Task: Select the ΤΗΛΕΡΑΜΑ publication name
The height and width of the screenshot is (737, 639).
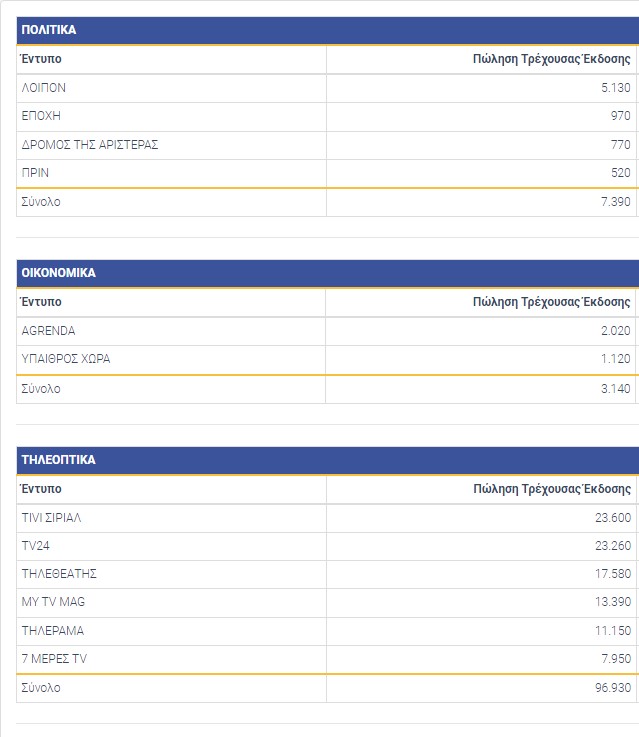Action: click(x=53, y=631)
